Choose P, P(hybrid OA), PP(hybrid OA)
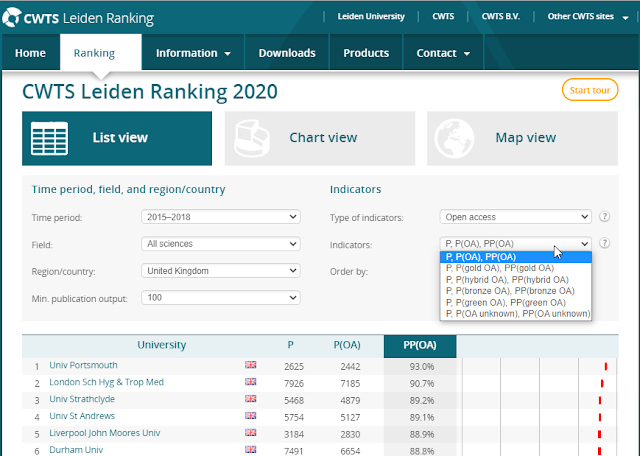Image resolution: width=640 pixels, height=456 pixels. [x=516, y=280]
